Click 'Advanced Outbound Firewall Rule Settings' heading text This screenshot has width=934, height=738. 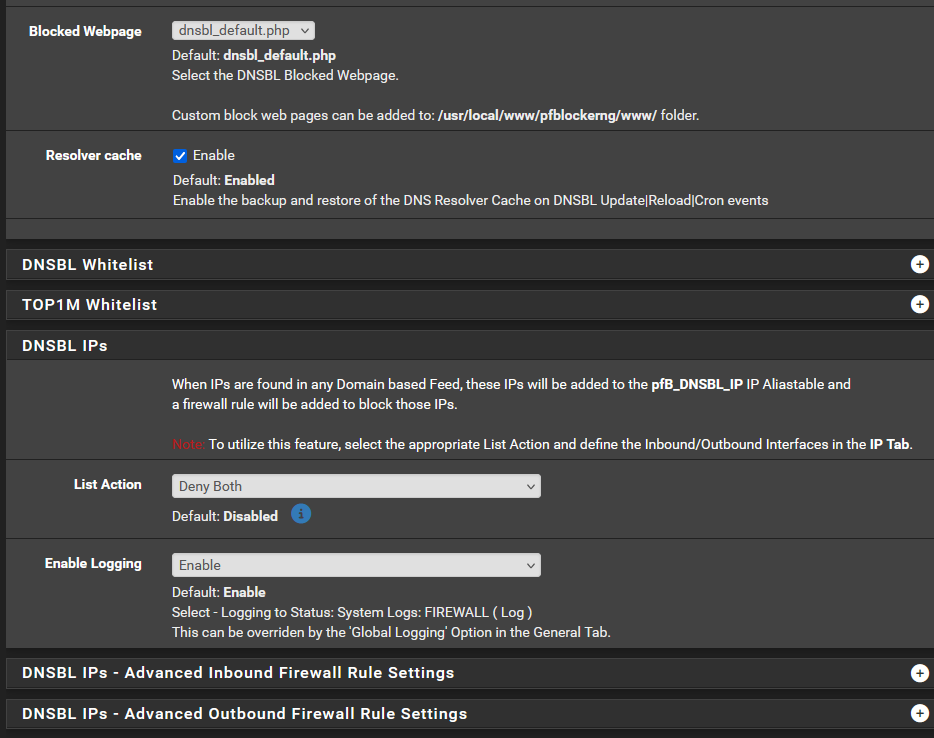pos(244,714)
